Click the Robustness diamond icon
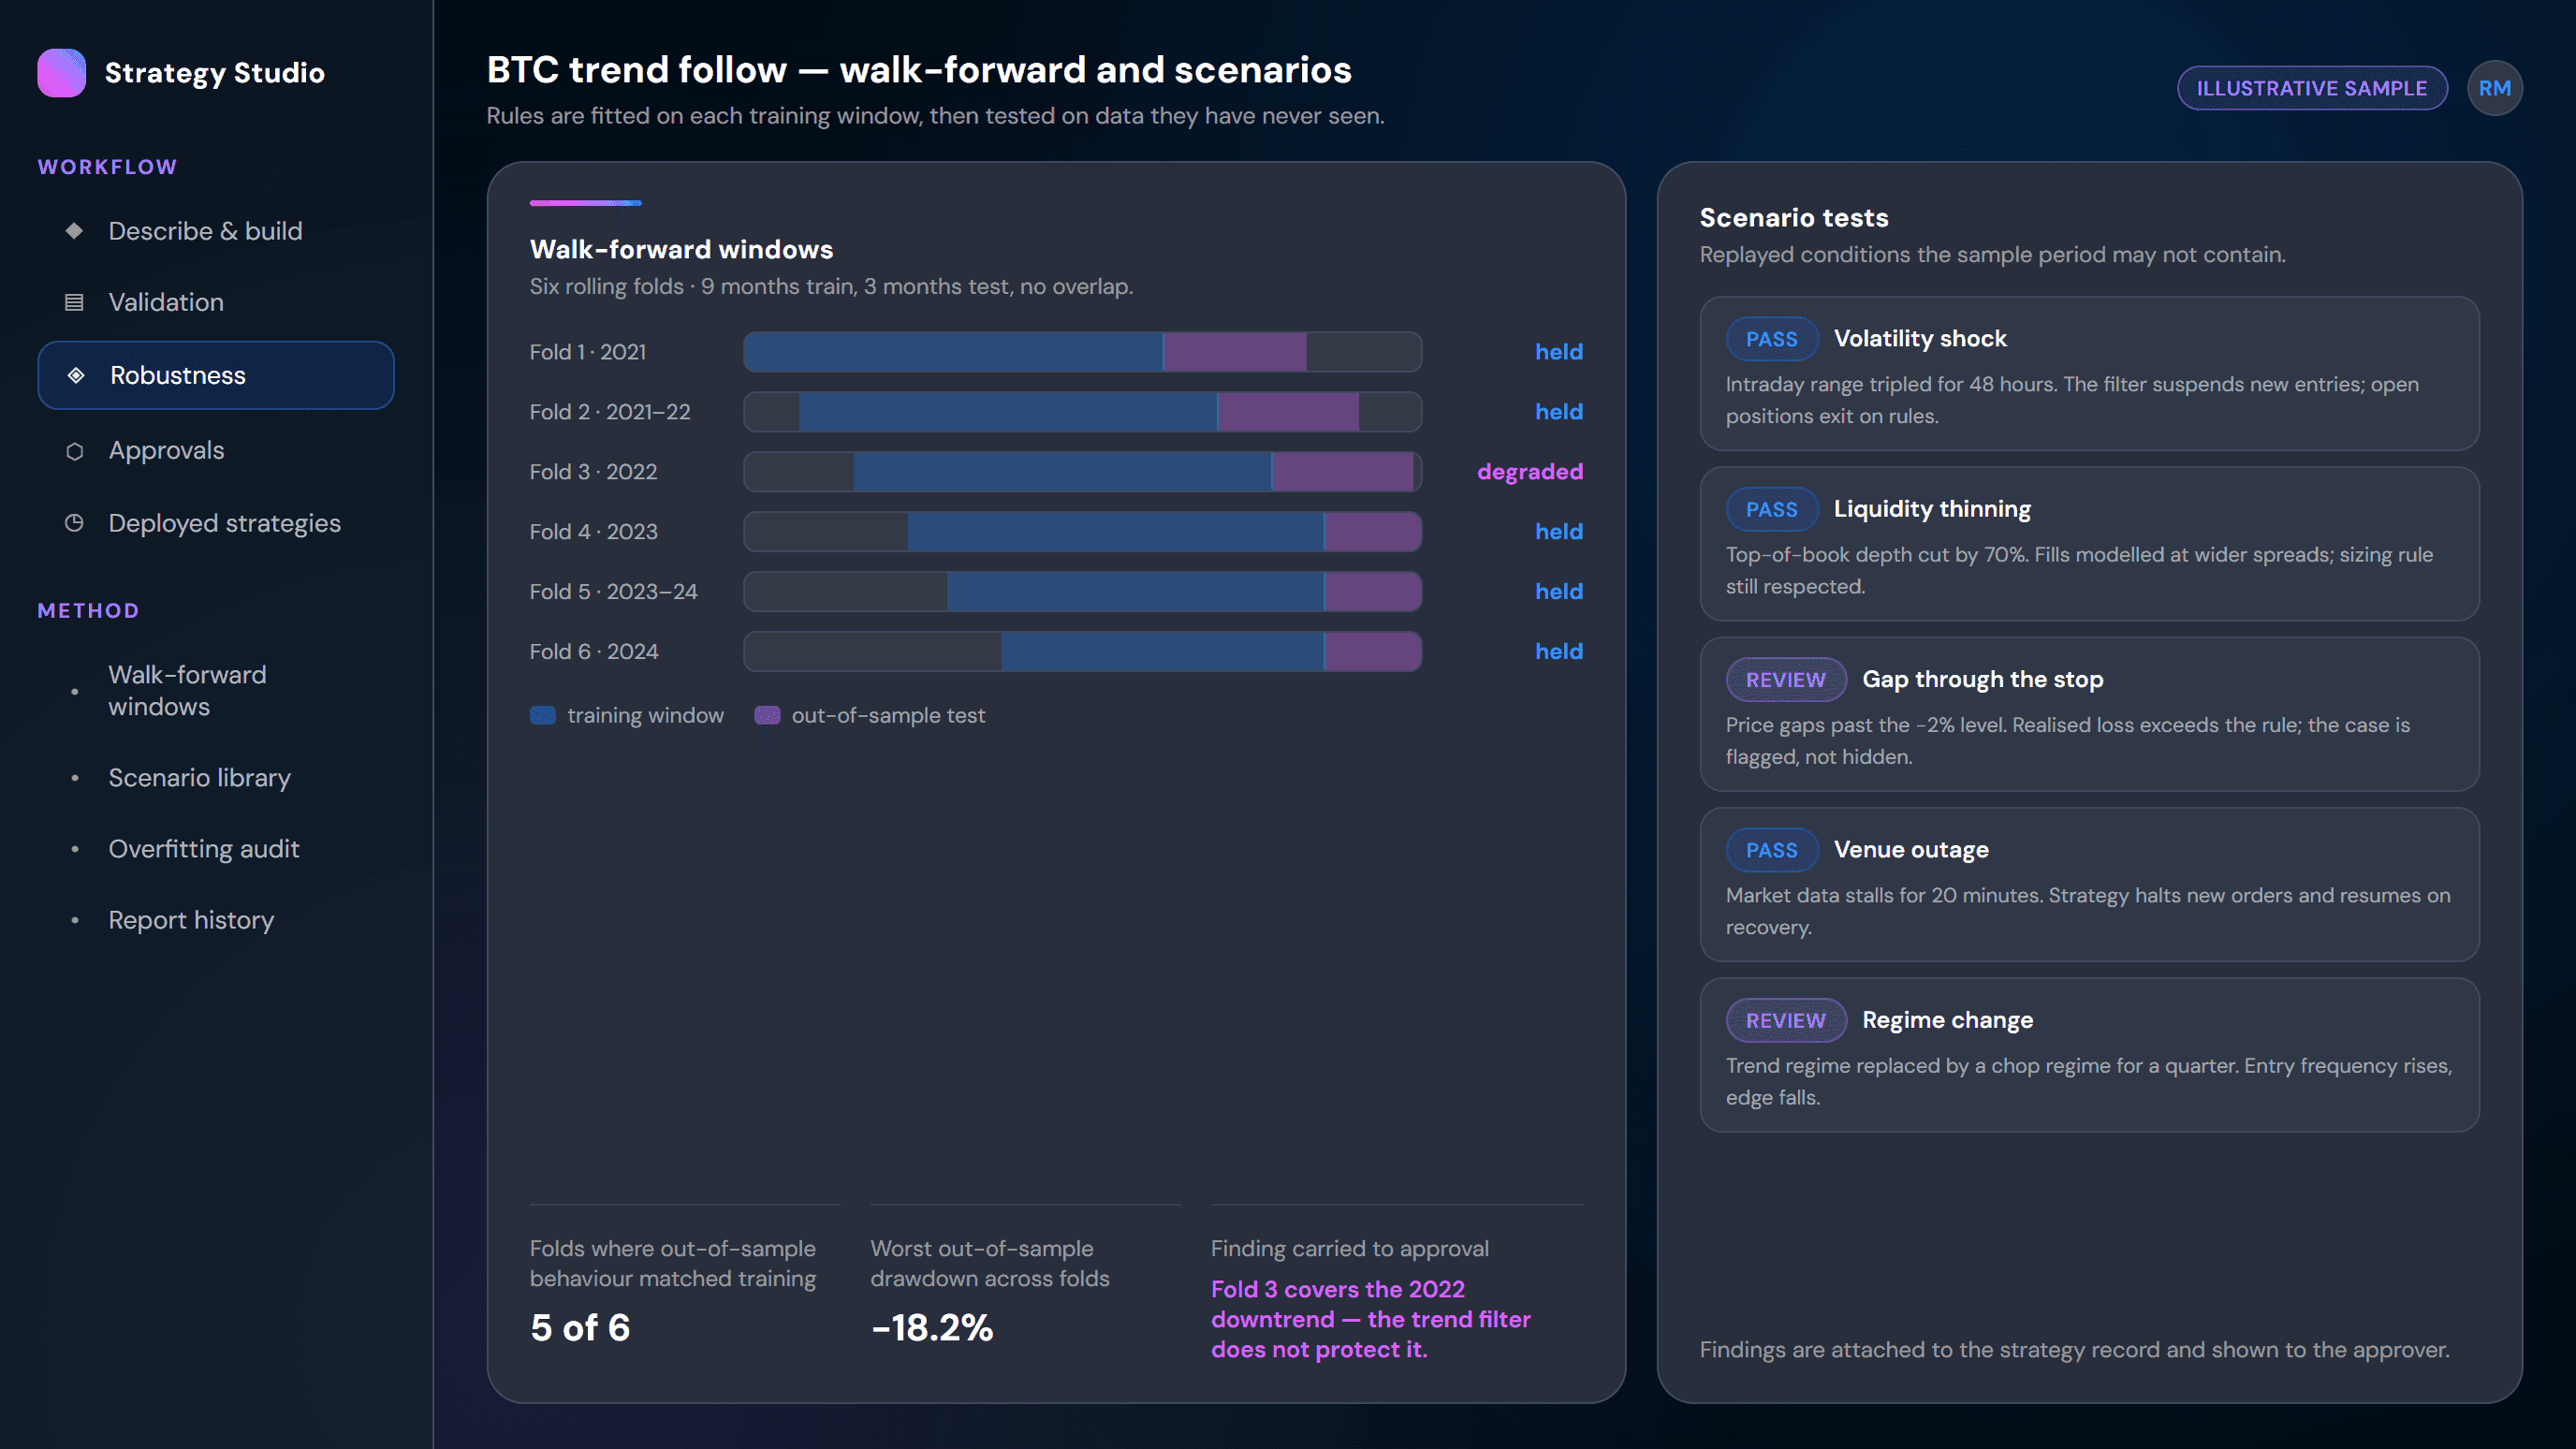 click(76, 375)
